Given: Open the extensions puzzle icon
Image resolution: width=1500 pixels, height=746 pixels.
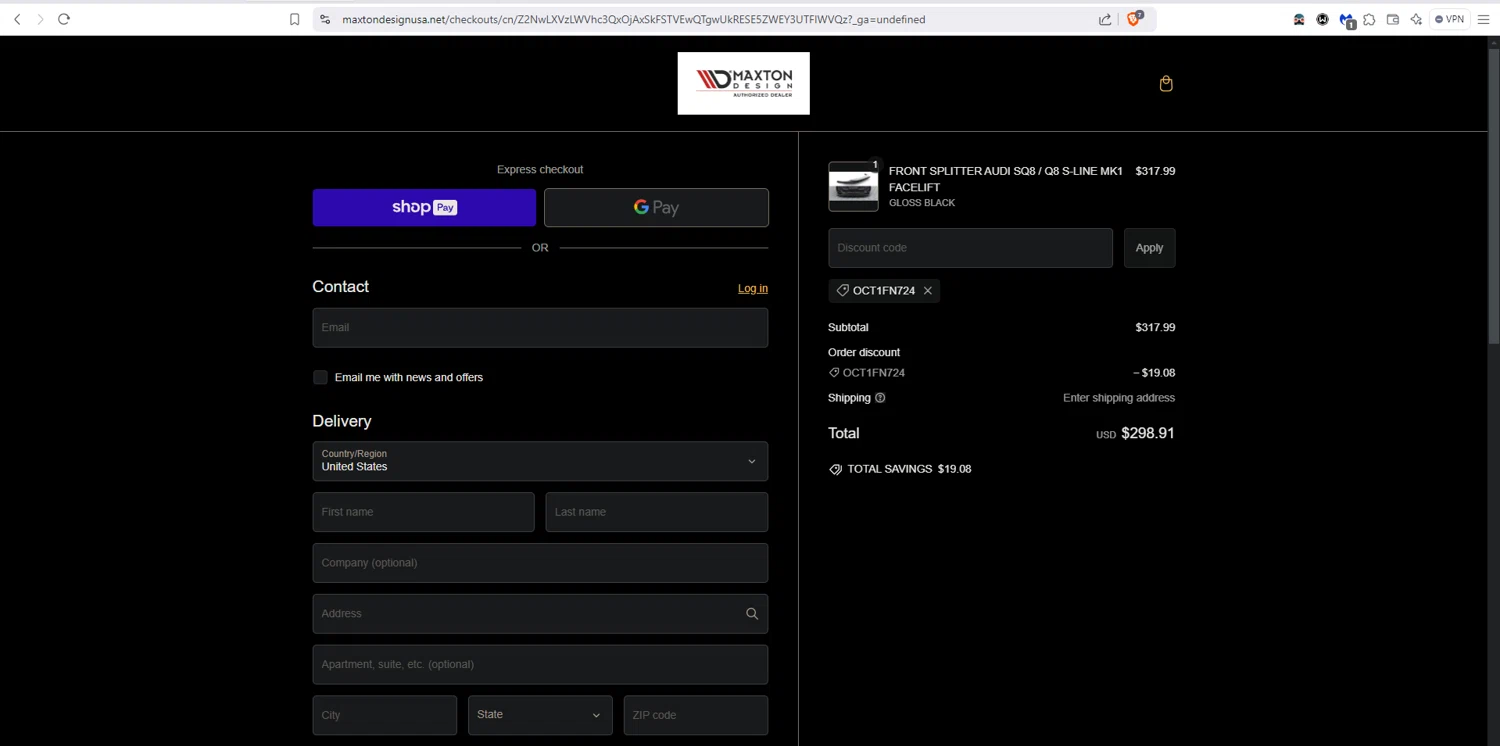Looking at the screenshot, I should coord(1369,19).
